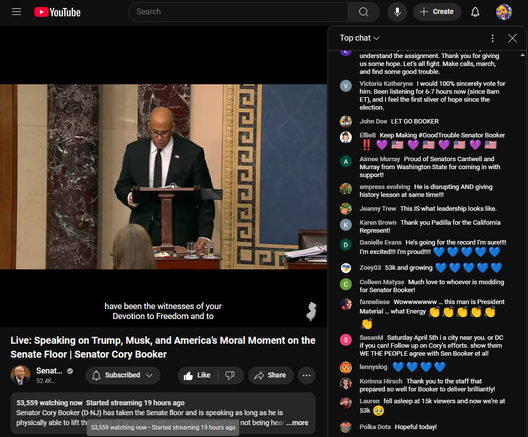Open chat options three-dot menu
Viewport: 528px width, 437px height.
coord(492,38)
